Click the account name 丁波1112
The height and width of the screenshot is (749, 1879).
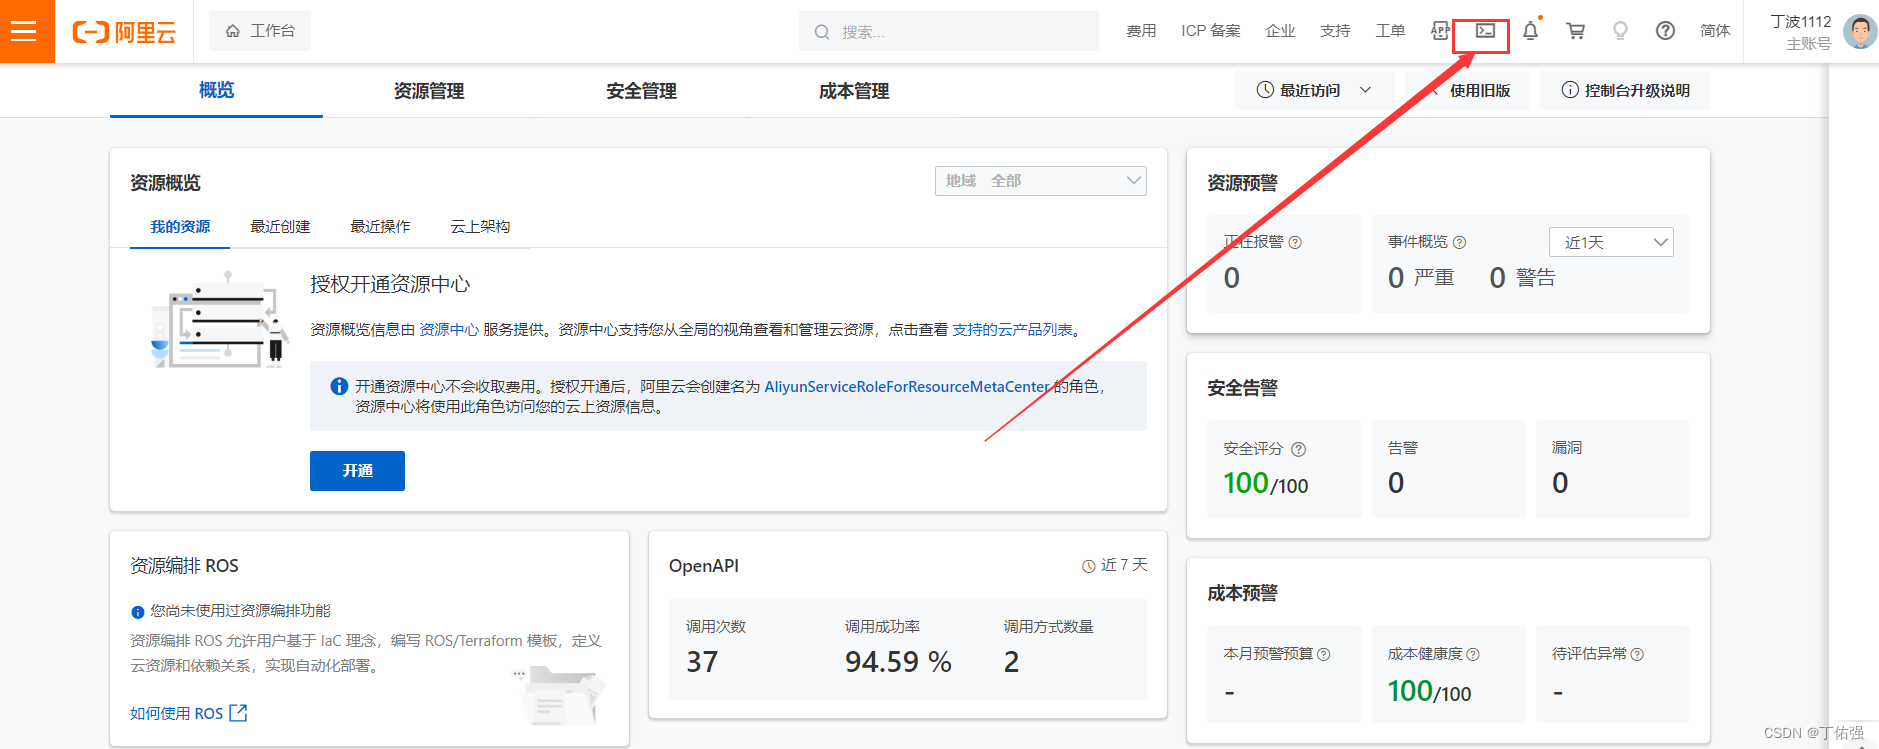point(1801,21)
